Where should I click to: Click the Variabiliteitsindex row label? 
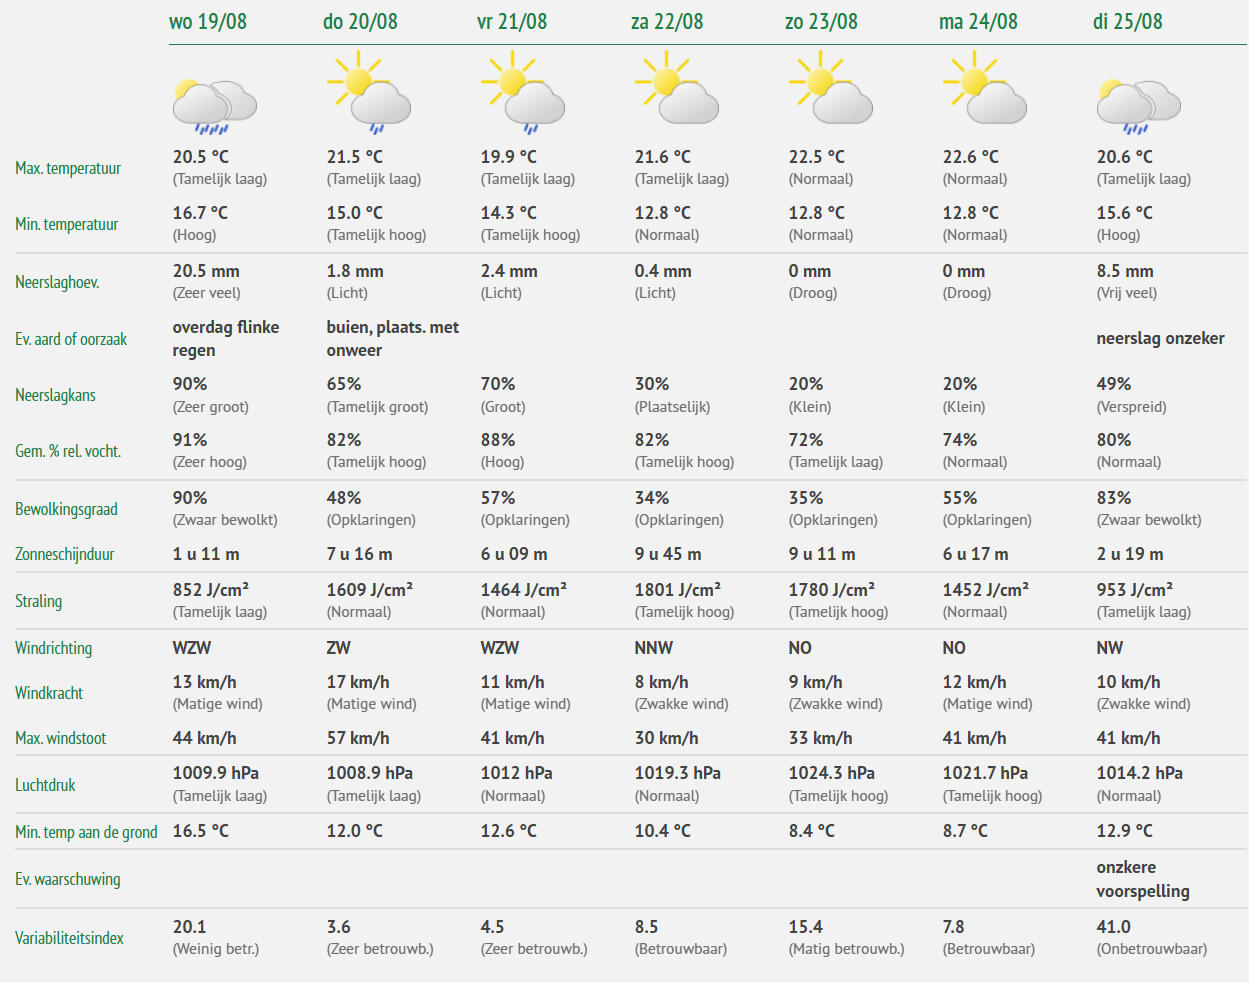[70, 938]
